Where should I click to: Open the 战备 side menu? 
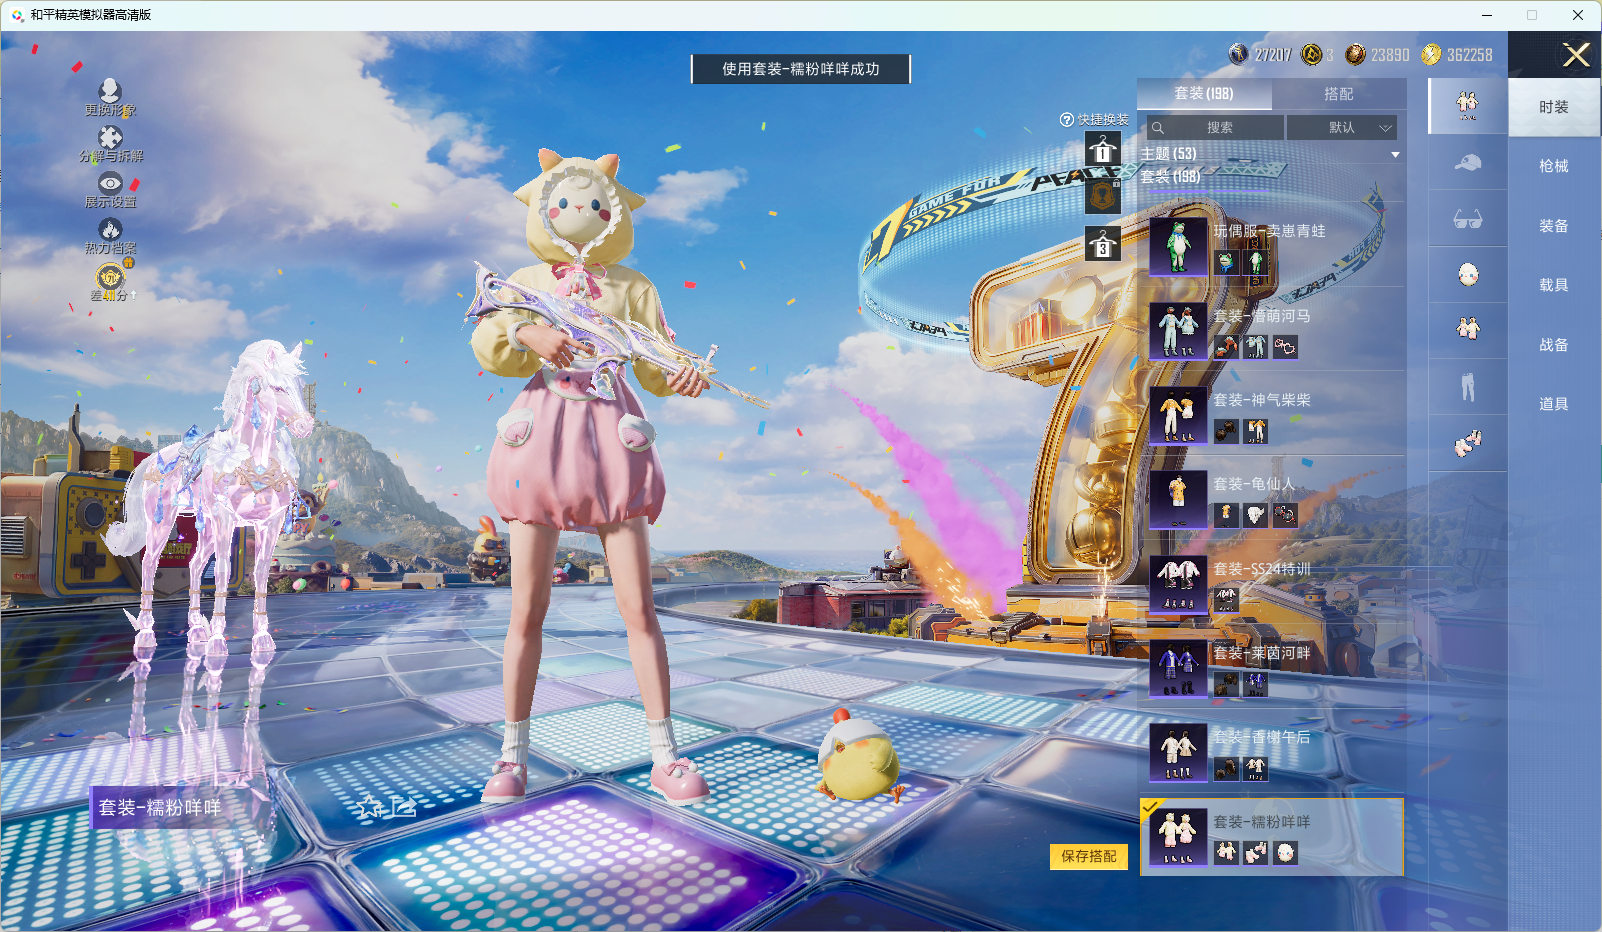tap(1554, 345)
